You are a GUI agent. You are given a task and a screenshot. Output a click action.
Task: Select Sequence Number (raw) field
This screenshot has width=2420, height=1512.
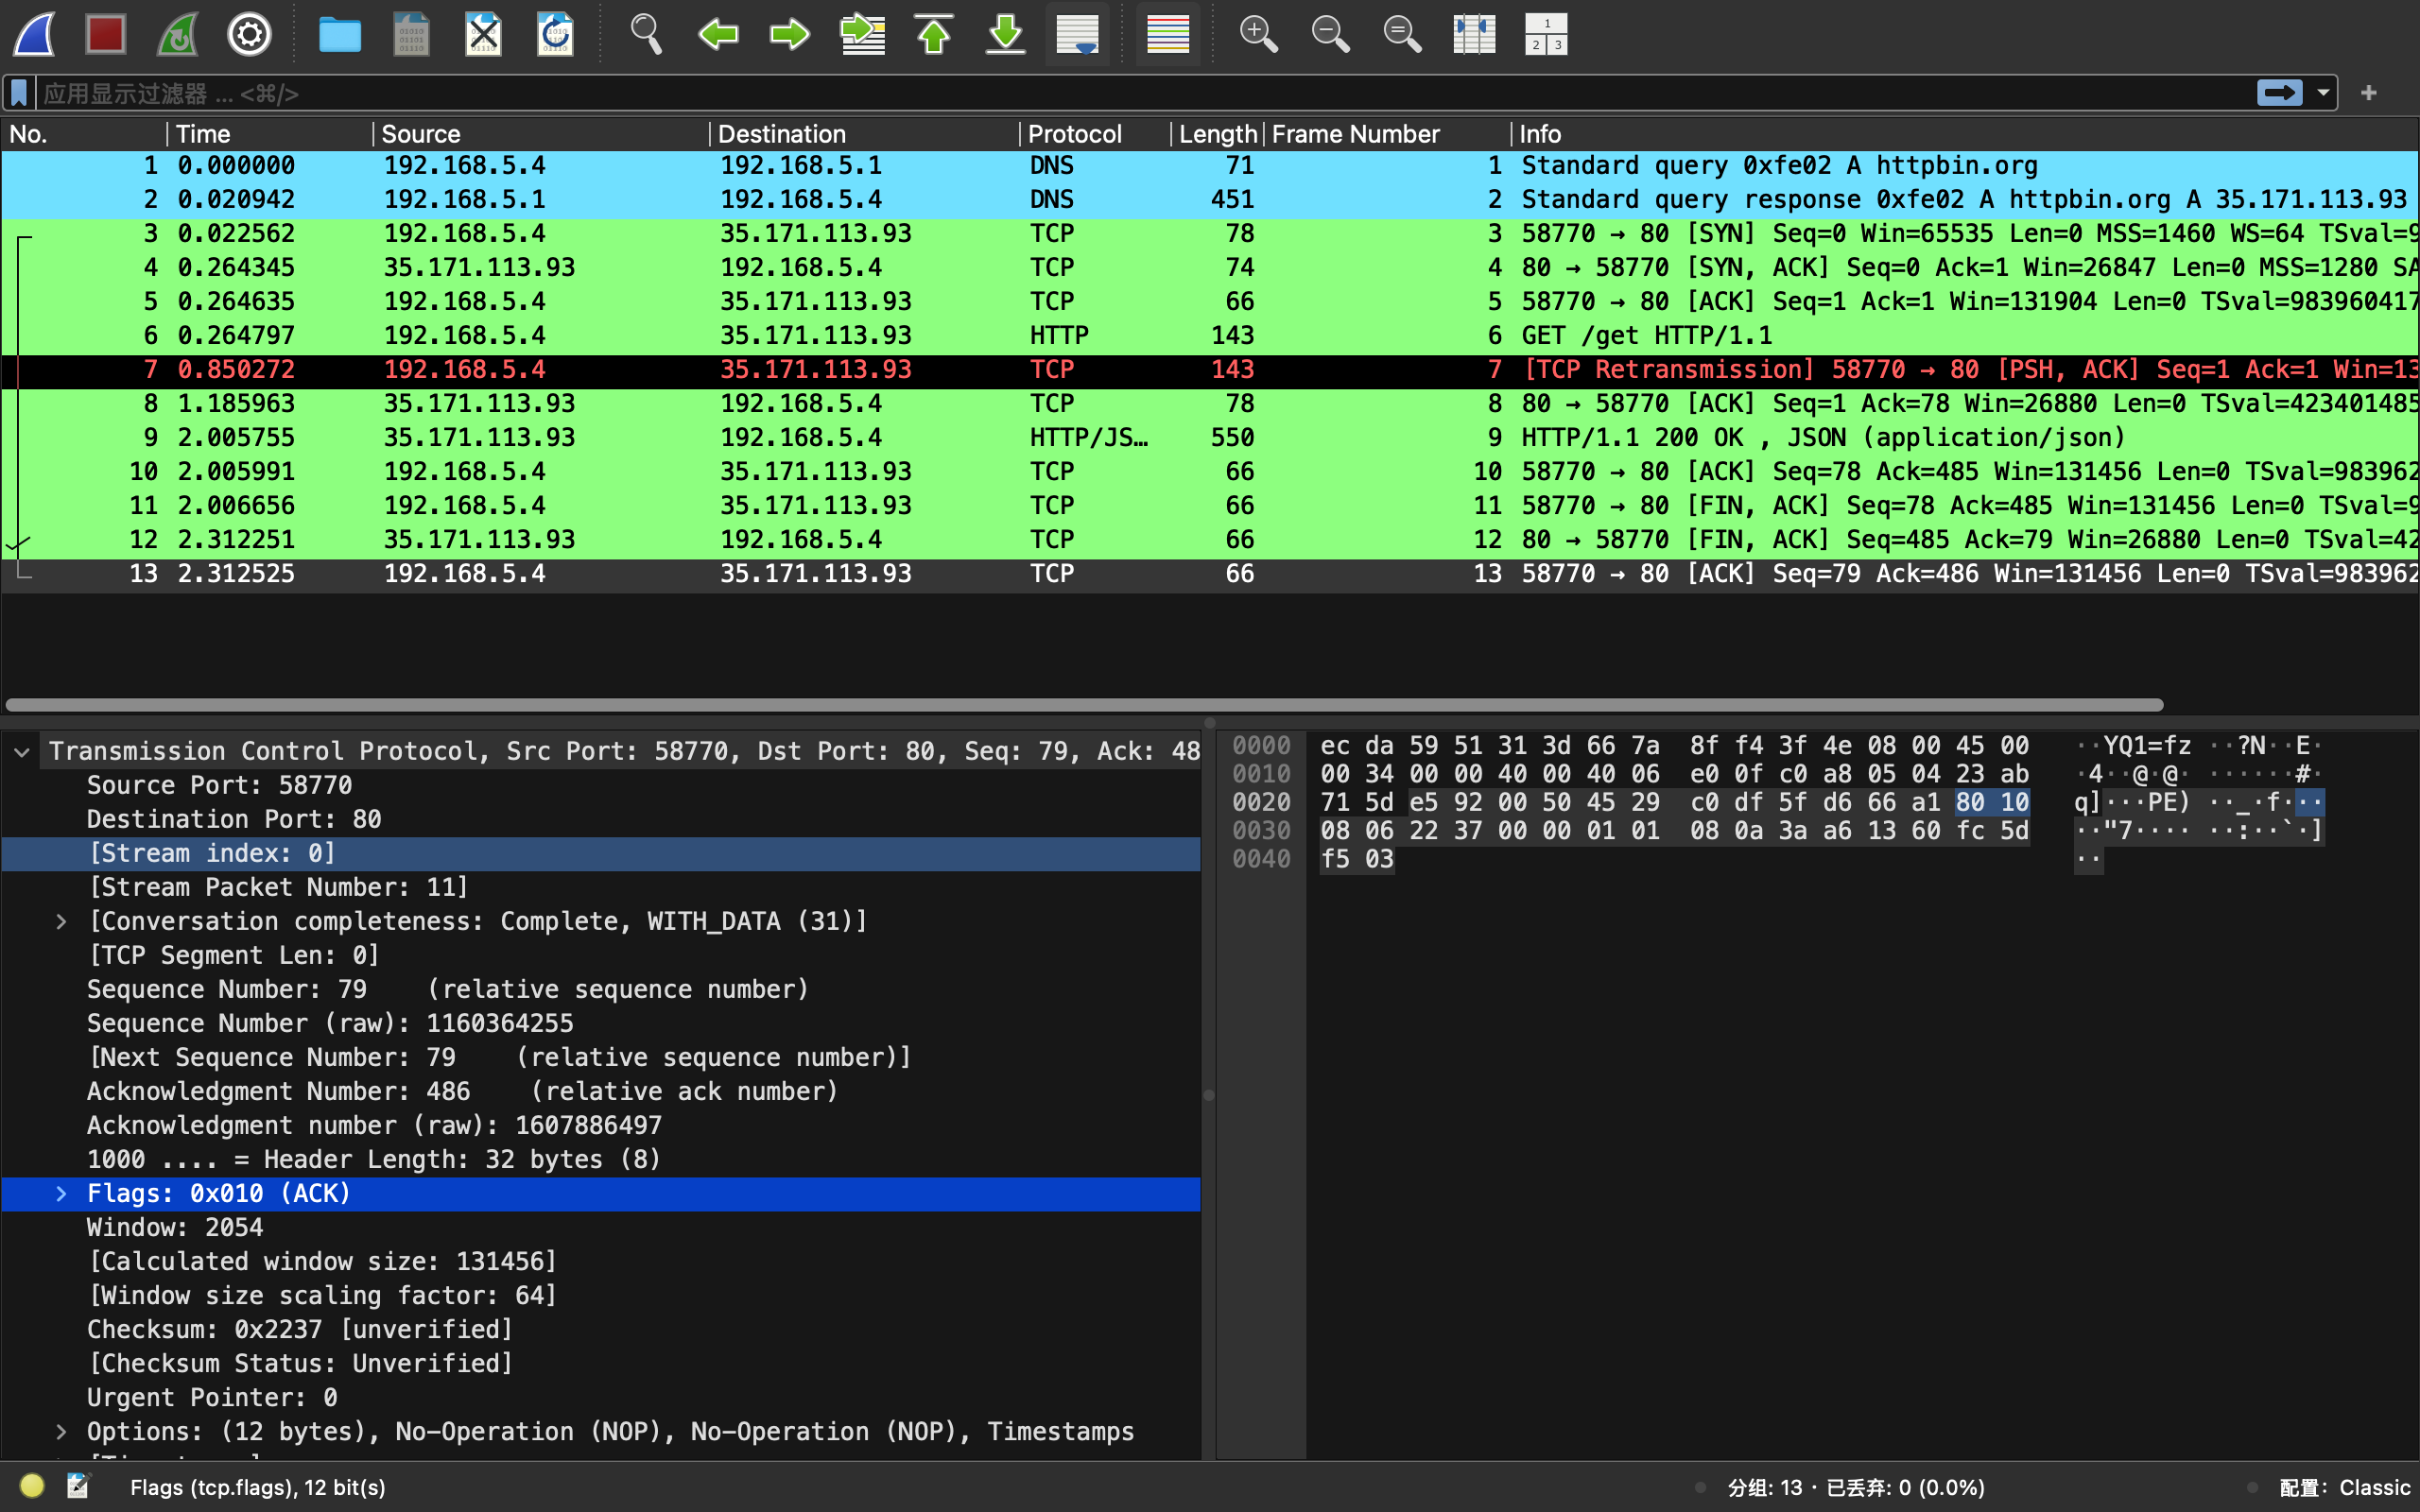(x=601, y=1024)
